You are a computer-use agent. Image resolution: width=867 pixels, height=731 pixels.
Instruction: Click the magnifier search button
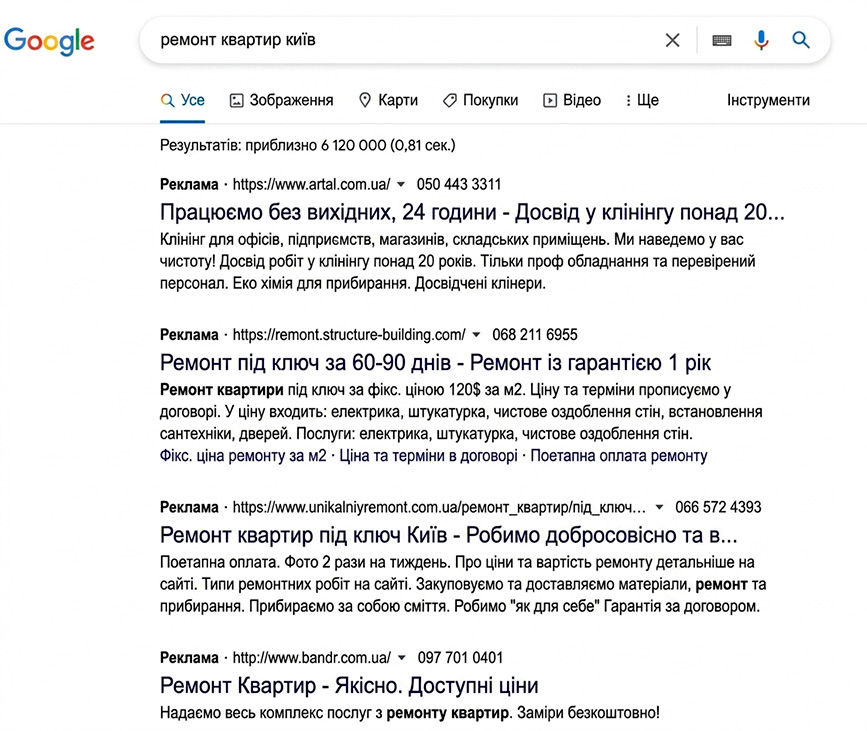(x=801, y=40)
